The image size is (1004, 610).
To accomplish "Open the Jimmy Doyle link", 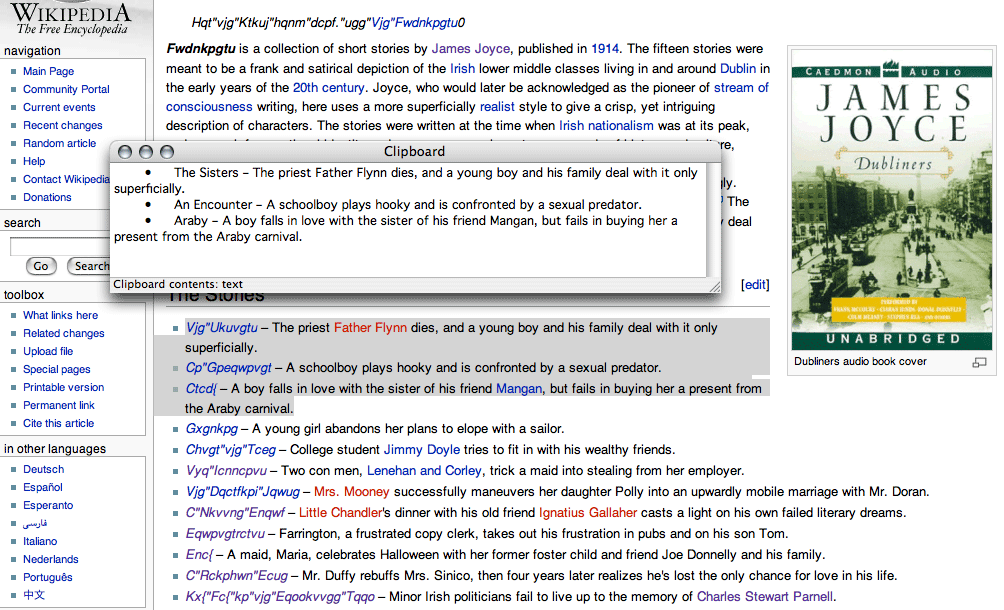I will click(x=422, y=449).
